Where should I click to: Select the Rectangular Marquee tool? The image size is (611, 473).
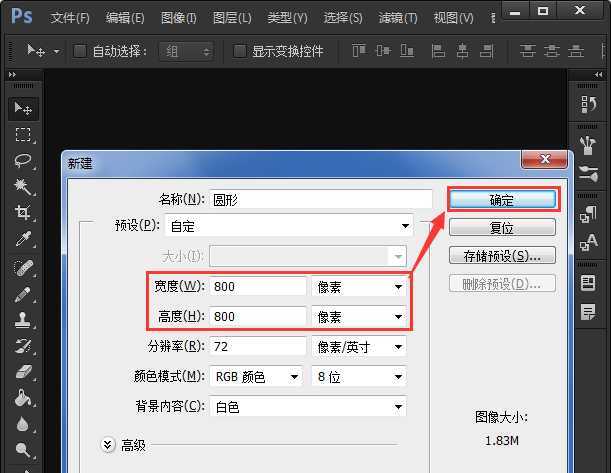coord(22,134)
